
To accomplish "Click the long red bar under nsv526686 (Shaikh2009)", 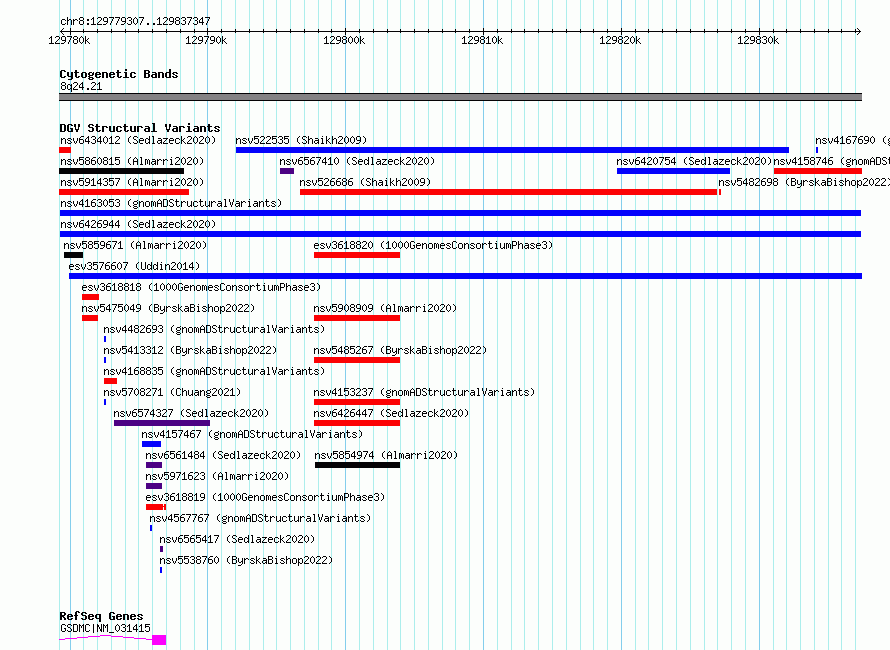I will pos(509,192).
